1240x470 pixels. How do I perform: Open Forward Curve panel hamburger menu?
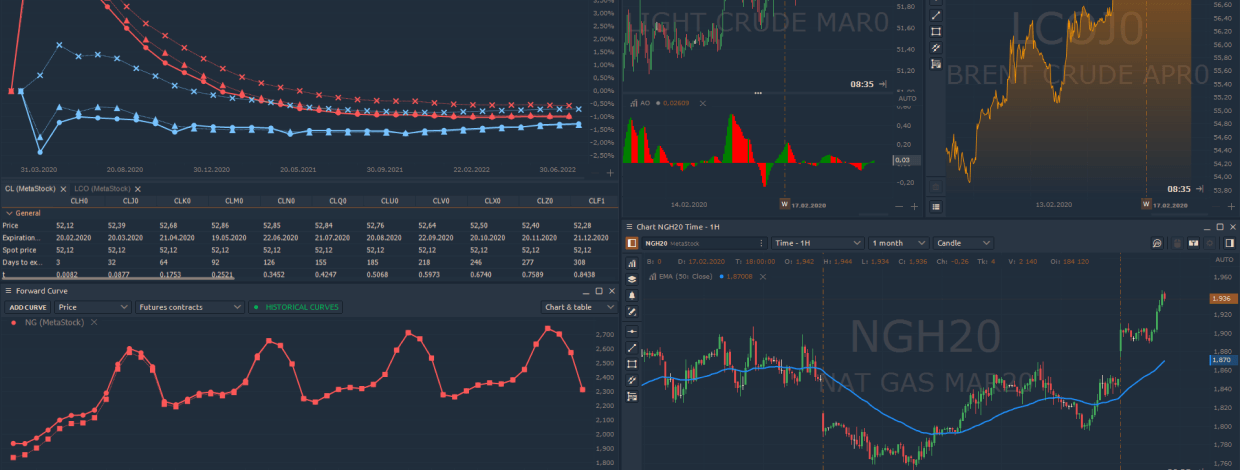click(x=8, y=291)
